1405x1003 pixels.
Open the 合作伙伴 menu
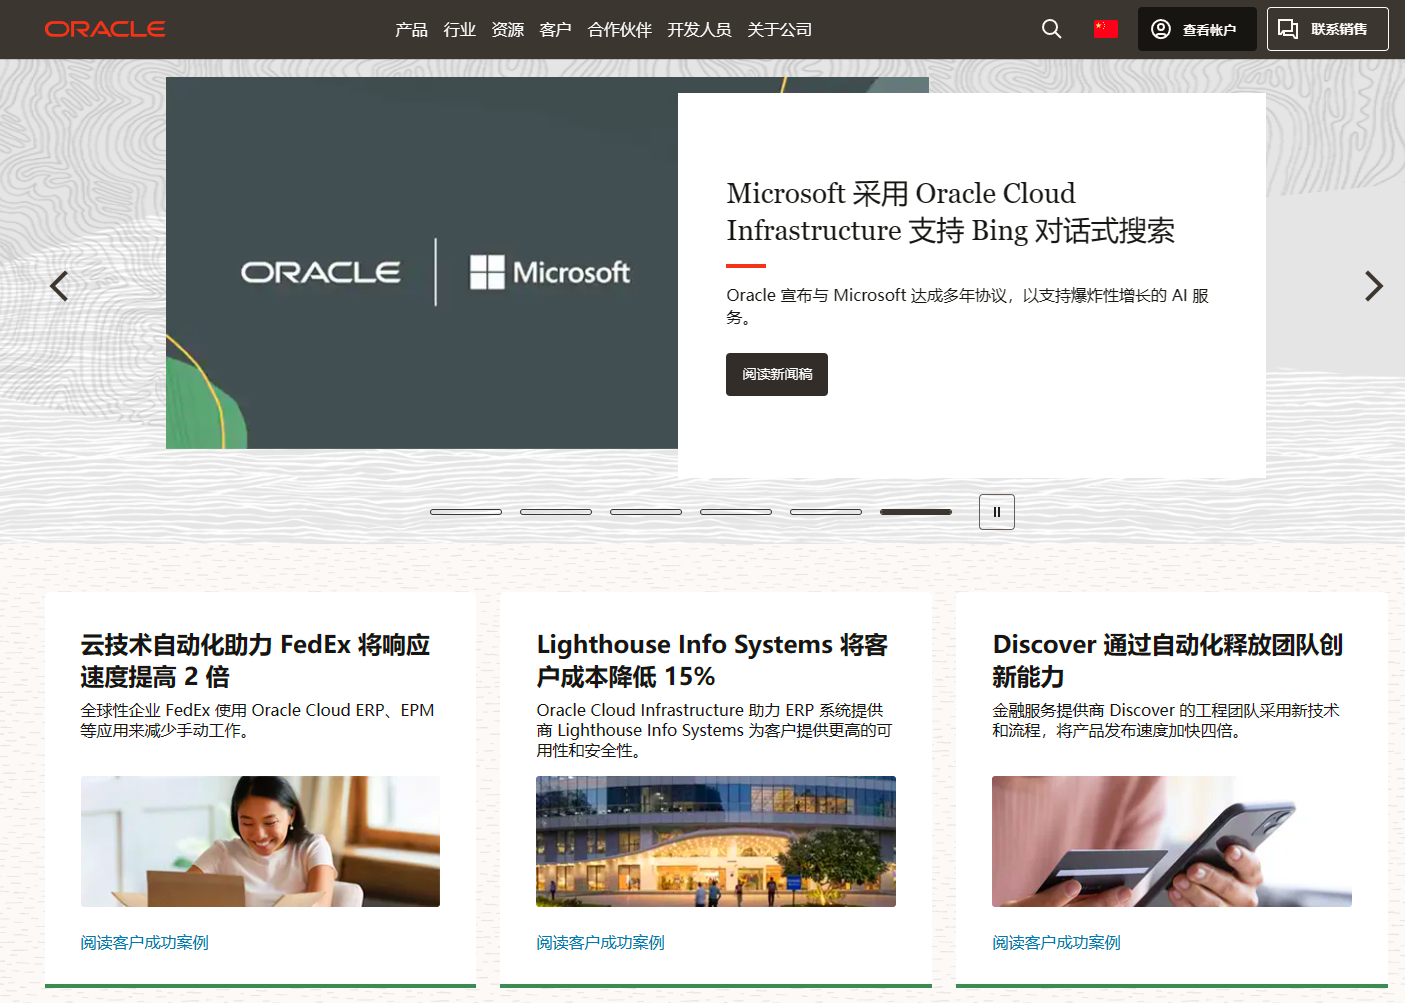point(619,30)
